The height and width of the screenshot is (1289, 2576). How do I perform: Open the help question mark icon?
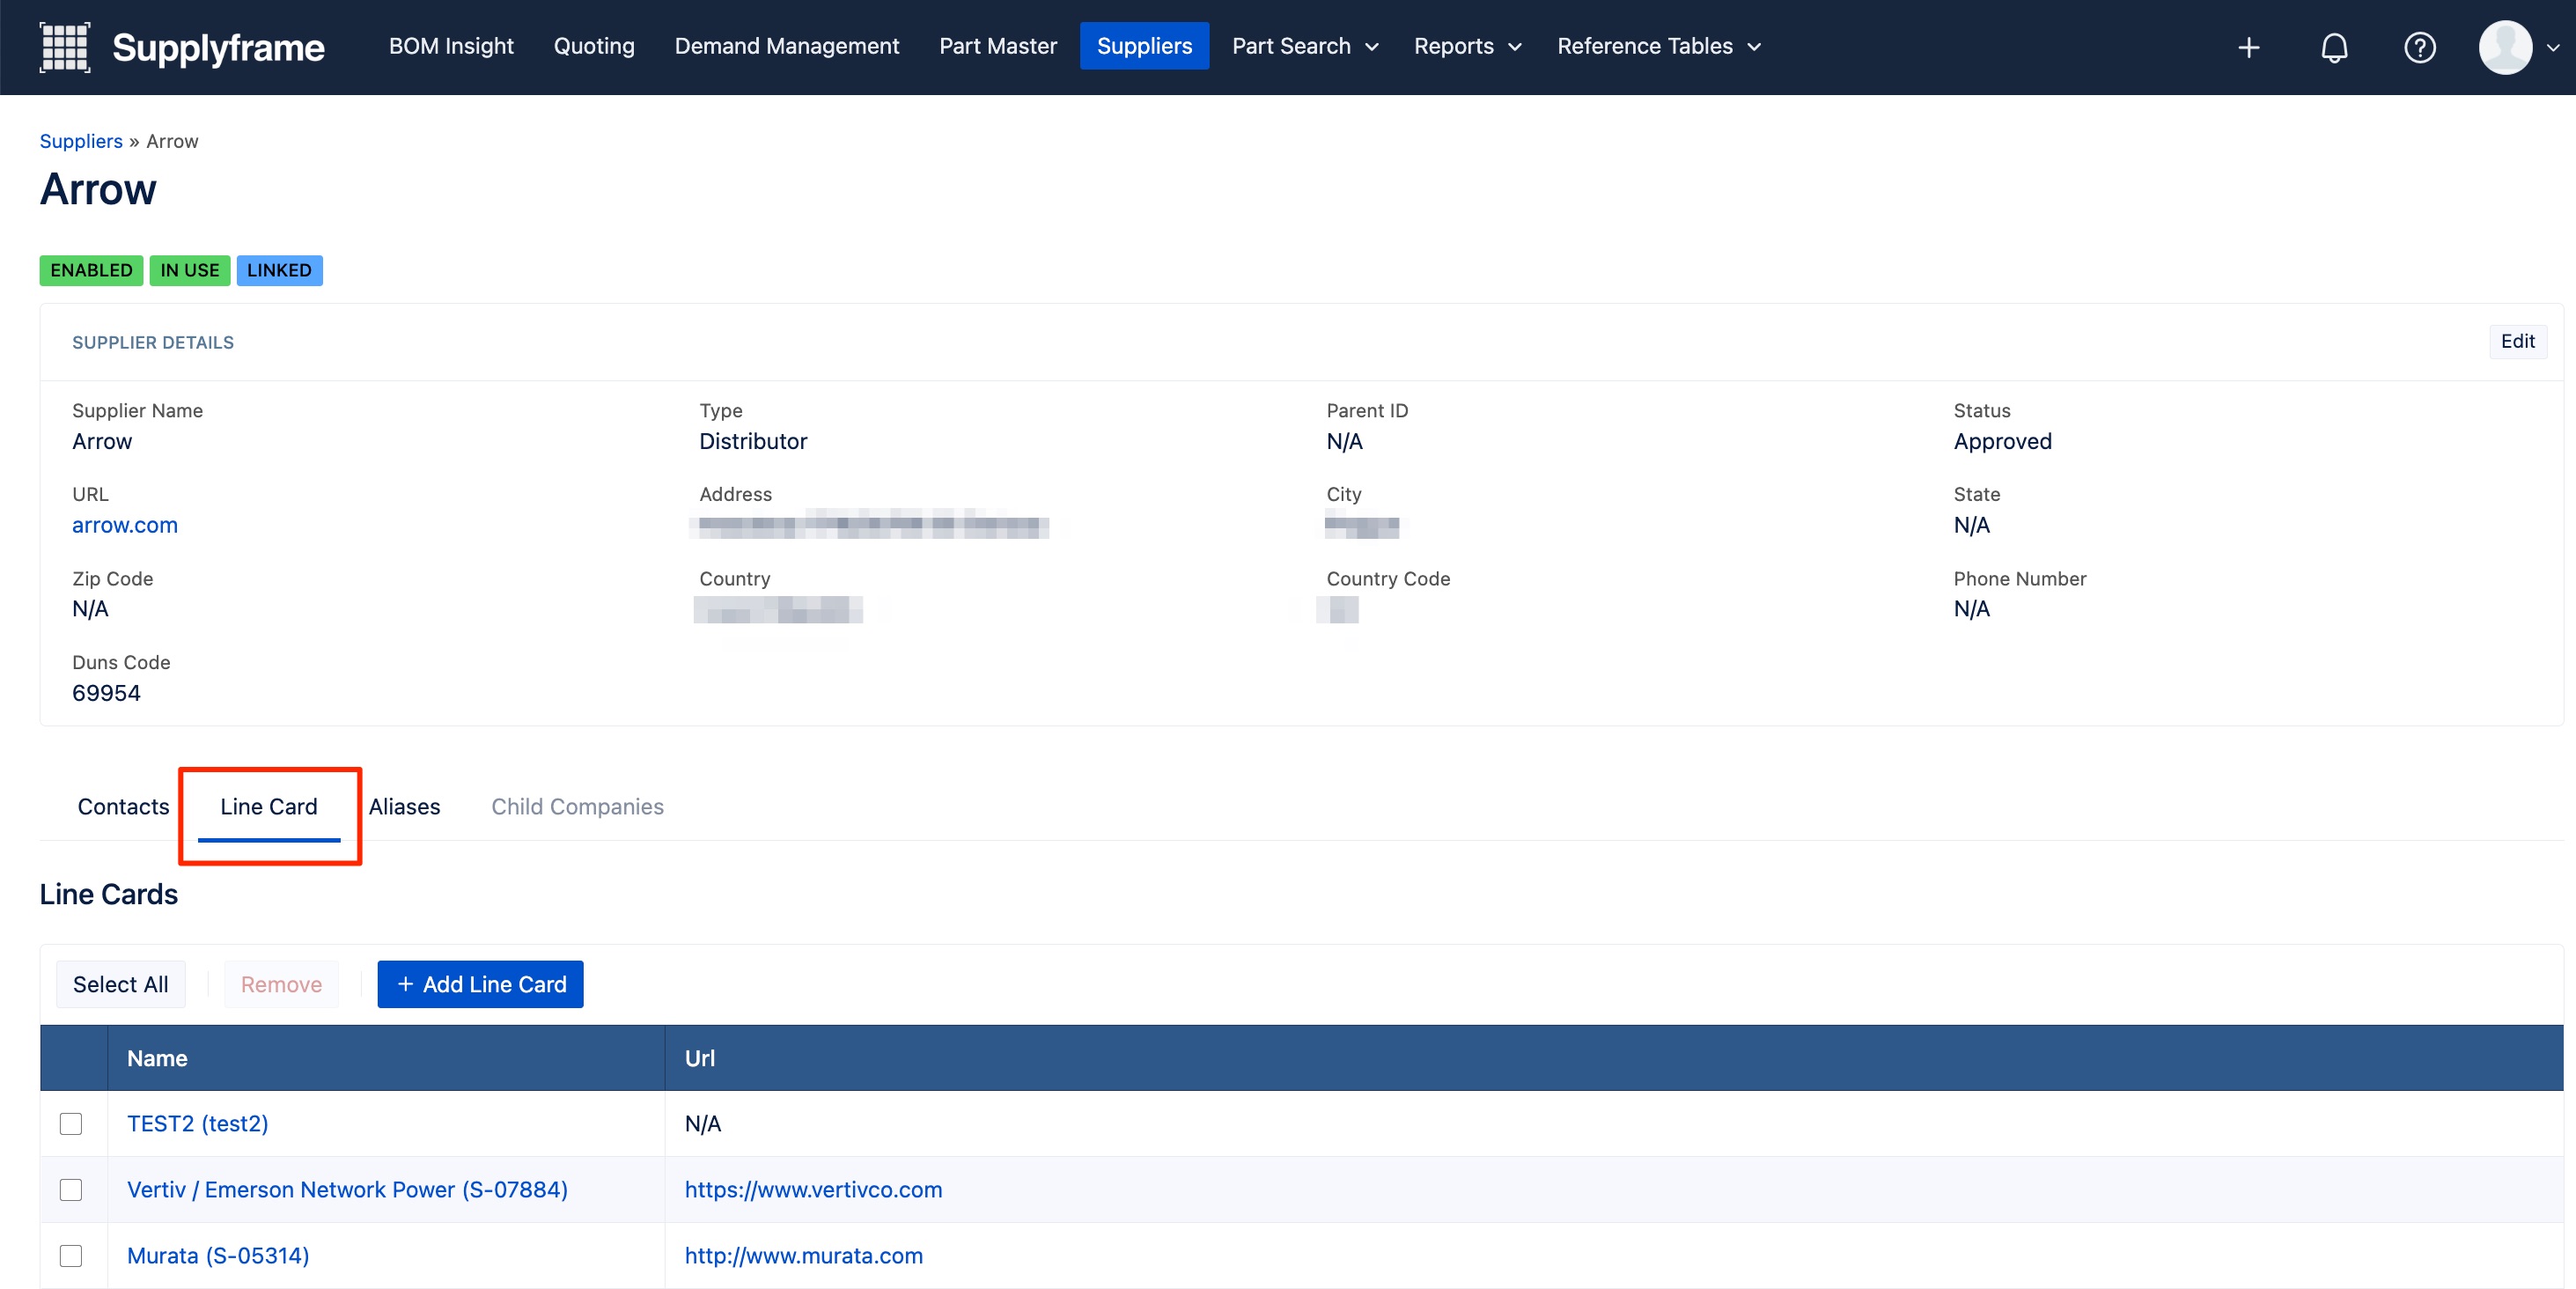tap(2419, 47)
